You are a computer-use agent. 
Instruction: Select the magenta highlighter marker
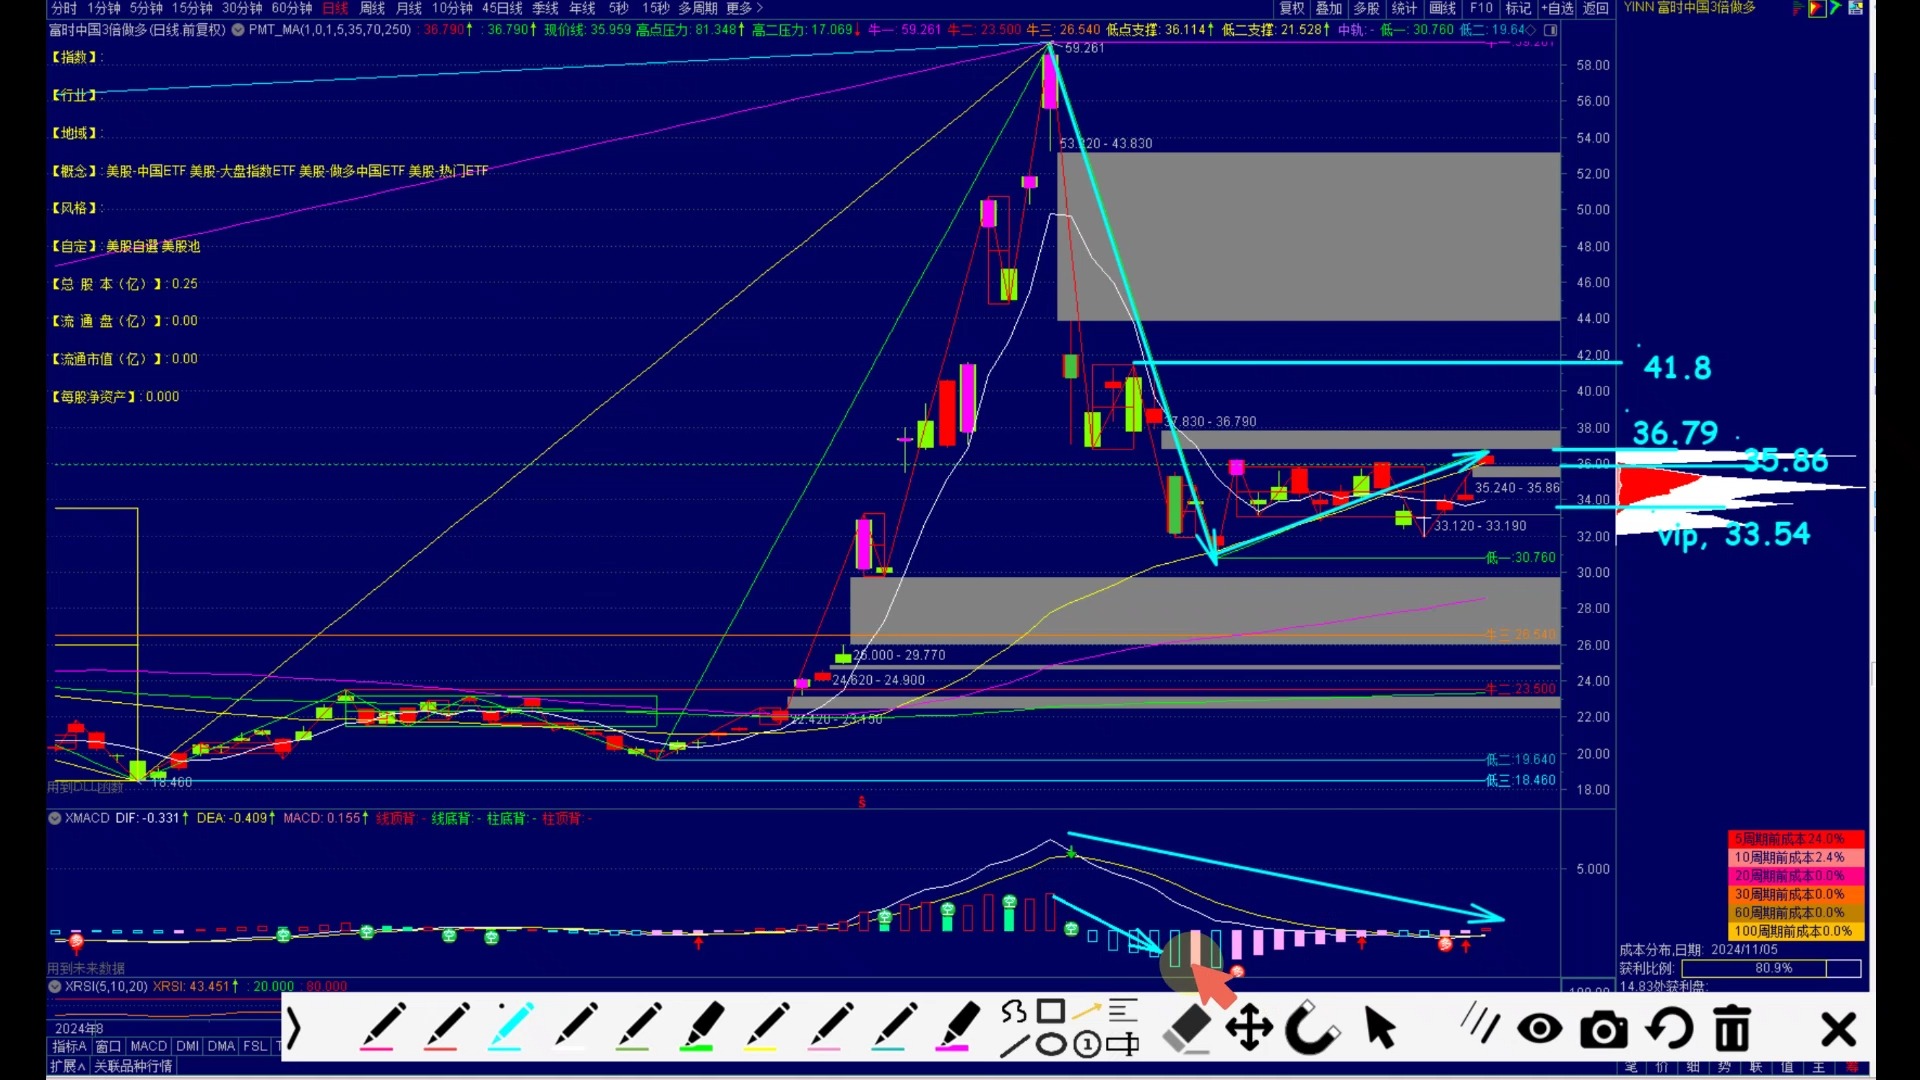[x=958, y=1027]
